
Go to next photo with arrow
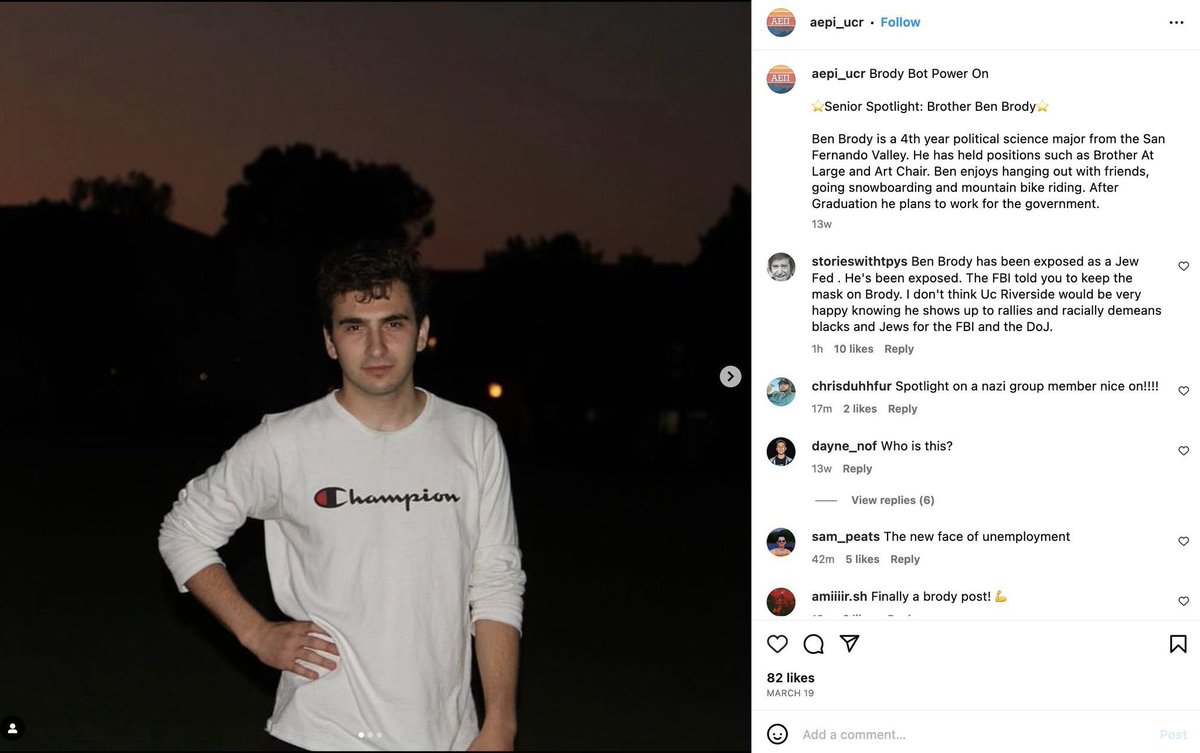point(731,376)
